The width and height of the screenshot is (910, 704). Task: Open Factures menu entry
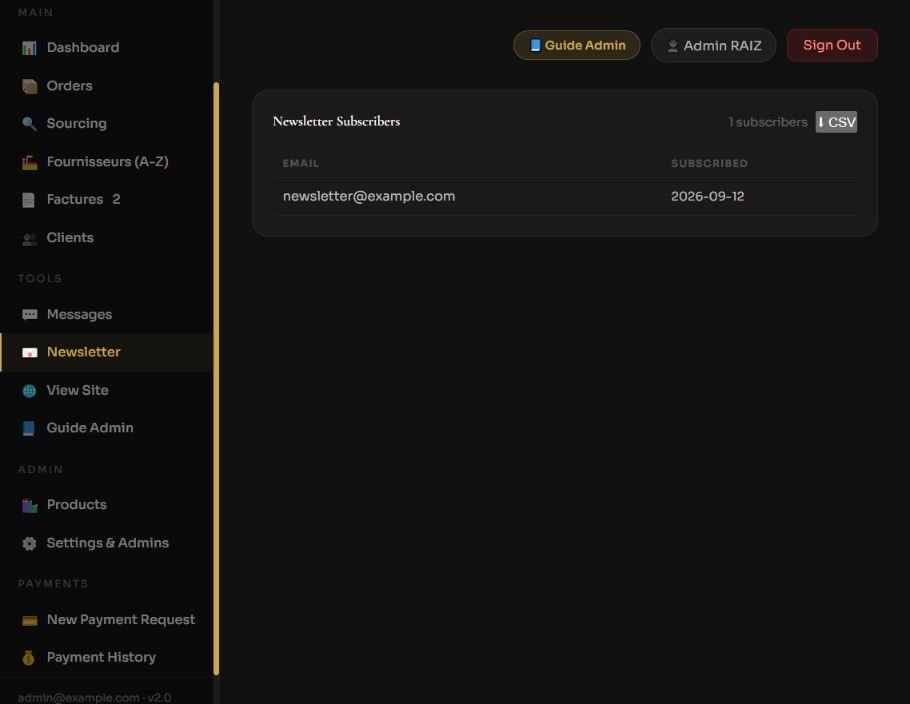(107, 200)
